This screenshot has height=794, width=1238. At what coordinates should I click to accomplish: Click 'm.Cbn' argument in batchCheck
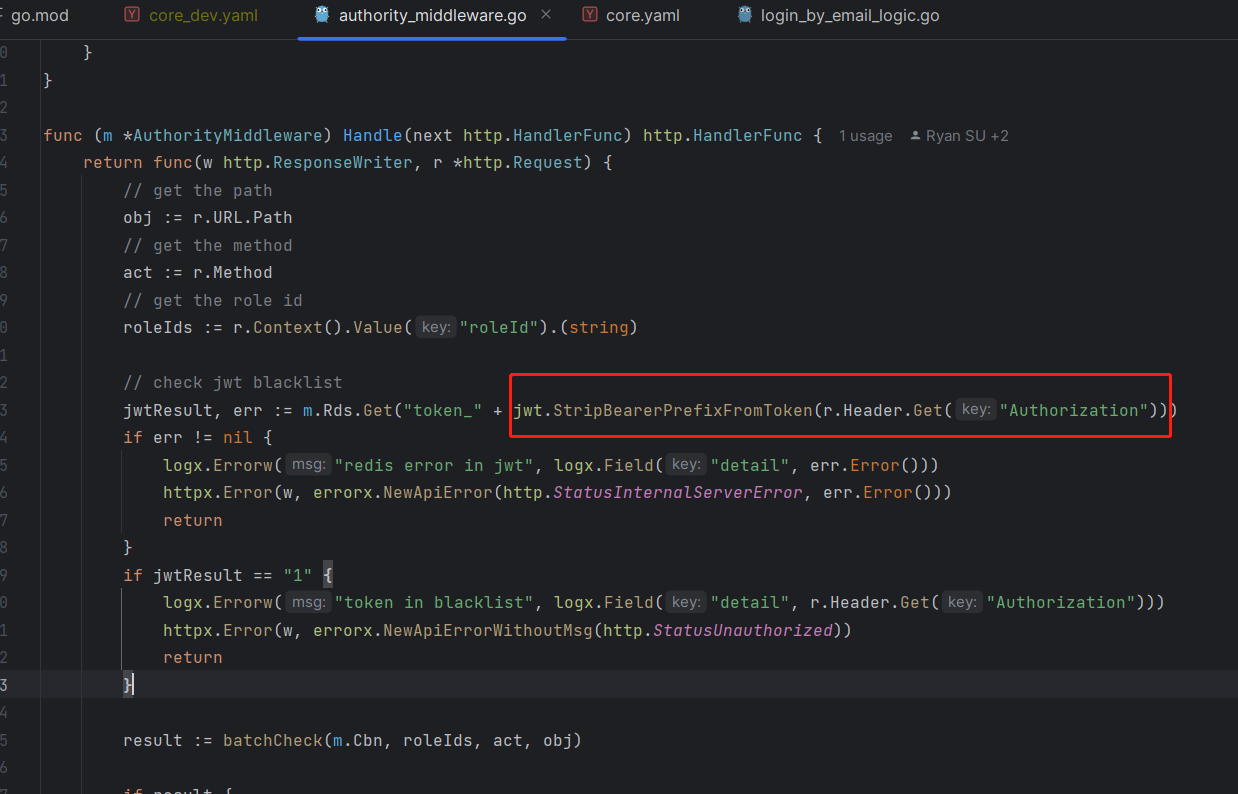tap(358, 740)
